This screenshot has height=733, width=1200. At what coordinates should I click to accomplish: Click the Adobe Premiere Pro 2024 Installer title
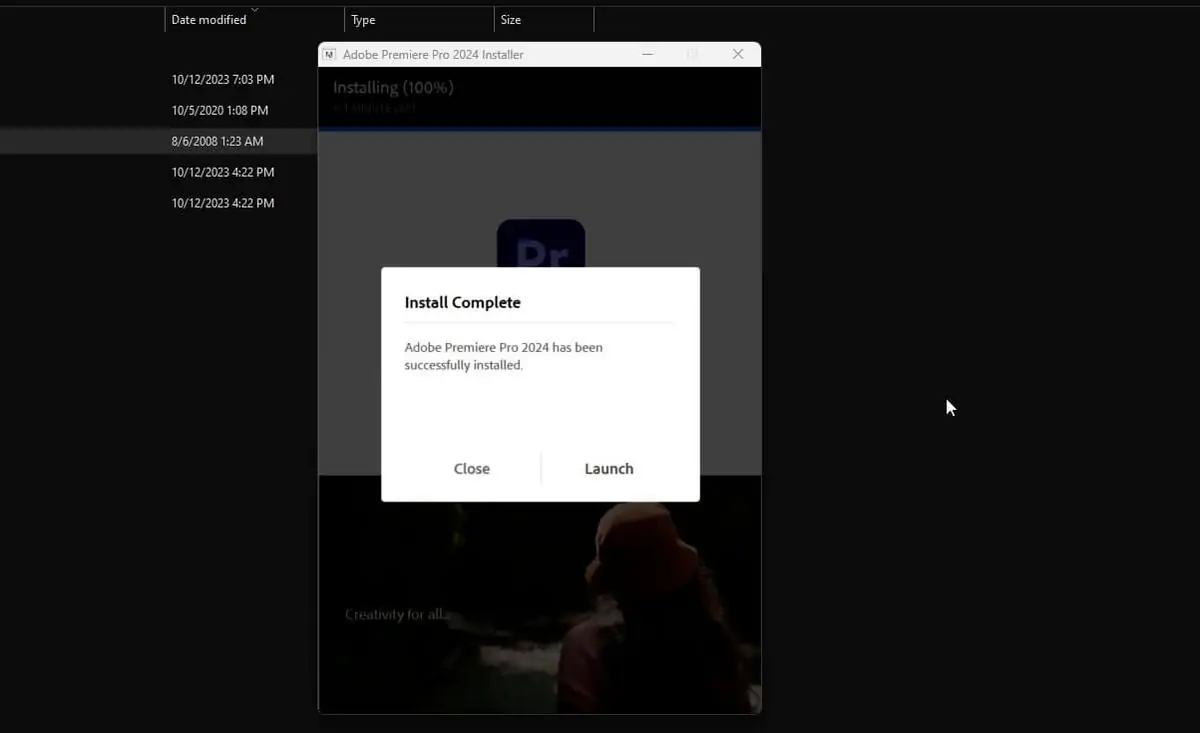point(433,55)
